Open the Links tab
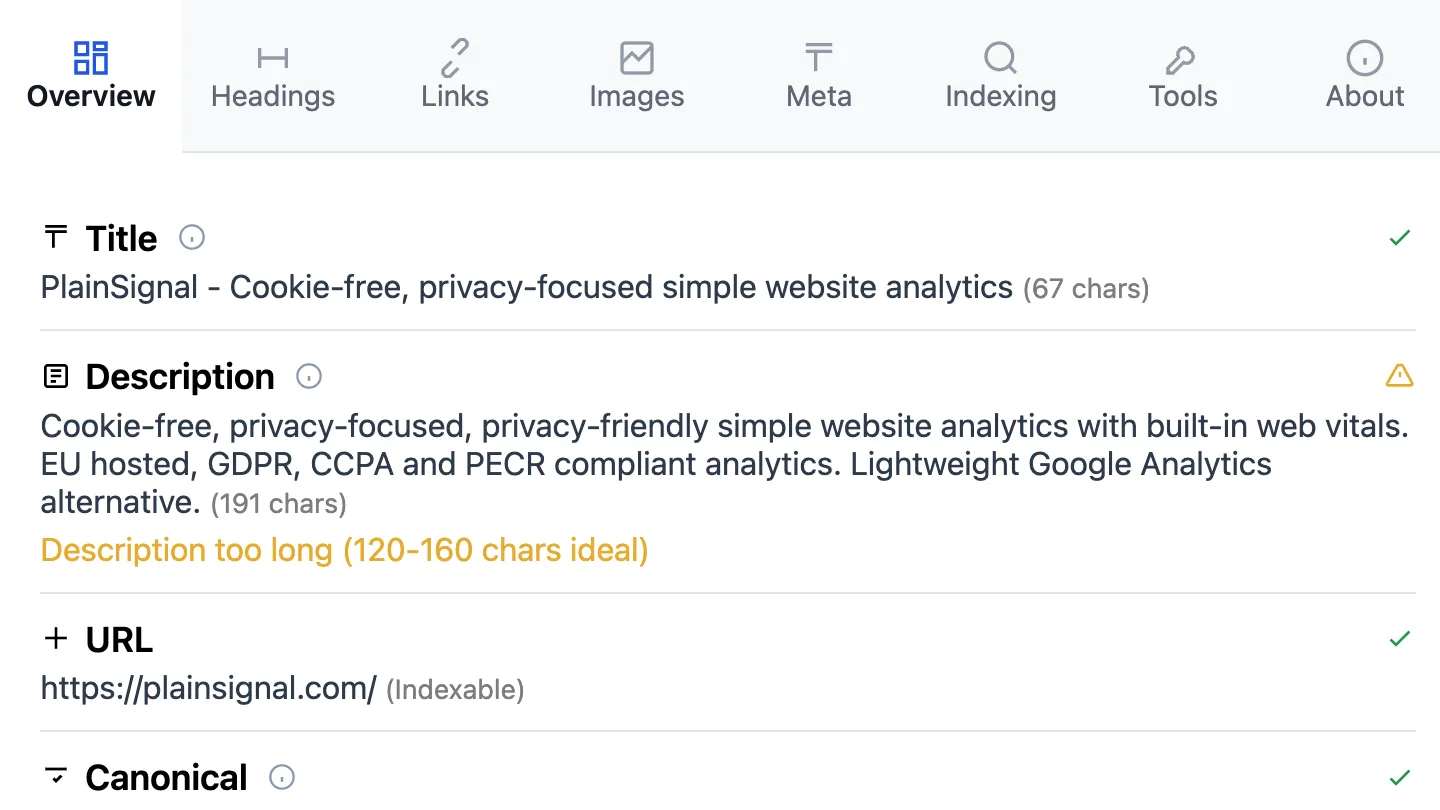Screen dimensions: 1440x810 (455, 76)
